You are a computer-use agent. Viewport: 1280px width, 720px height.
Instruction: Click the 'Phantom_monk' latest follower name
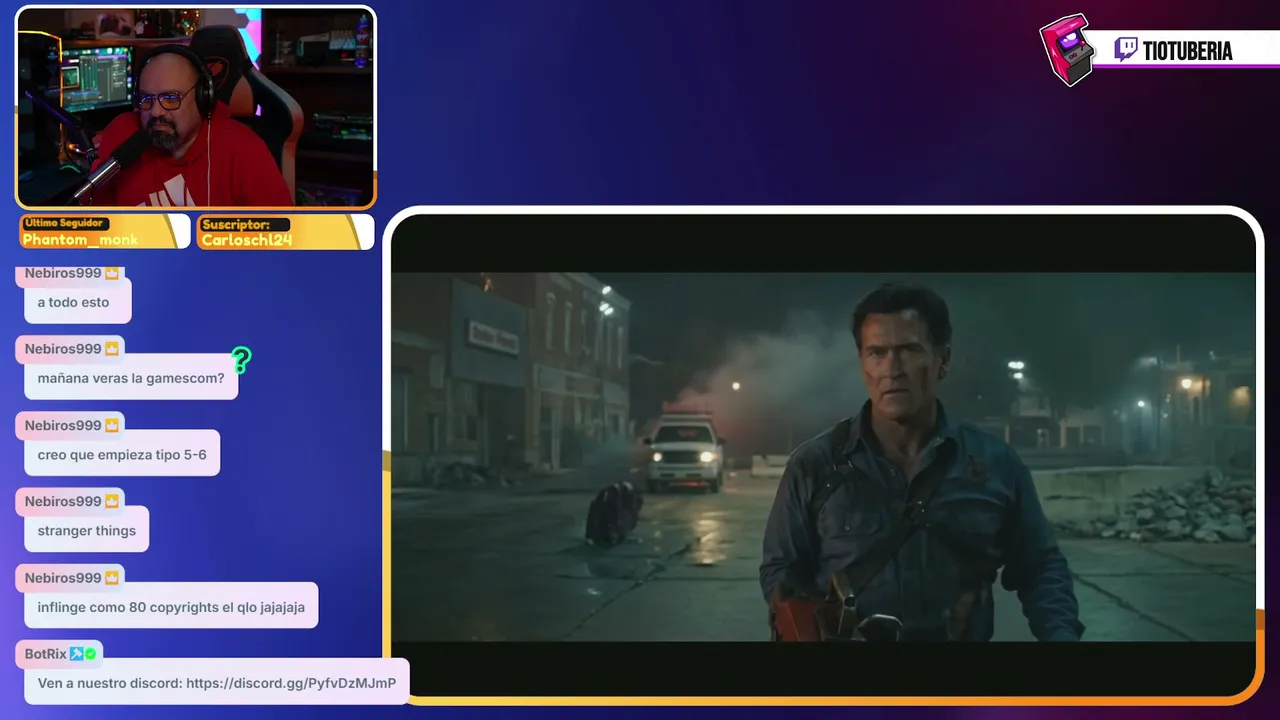click(x=80, y=240)
